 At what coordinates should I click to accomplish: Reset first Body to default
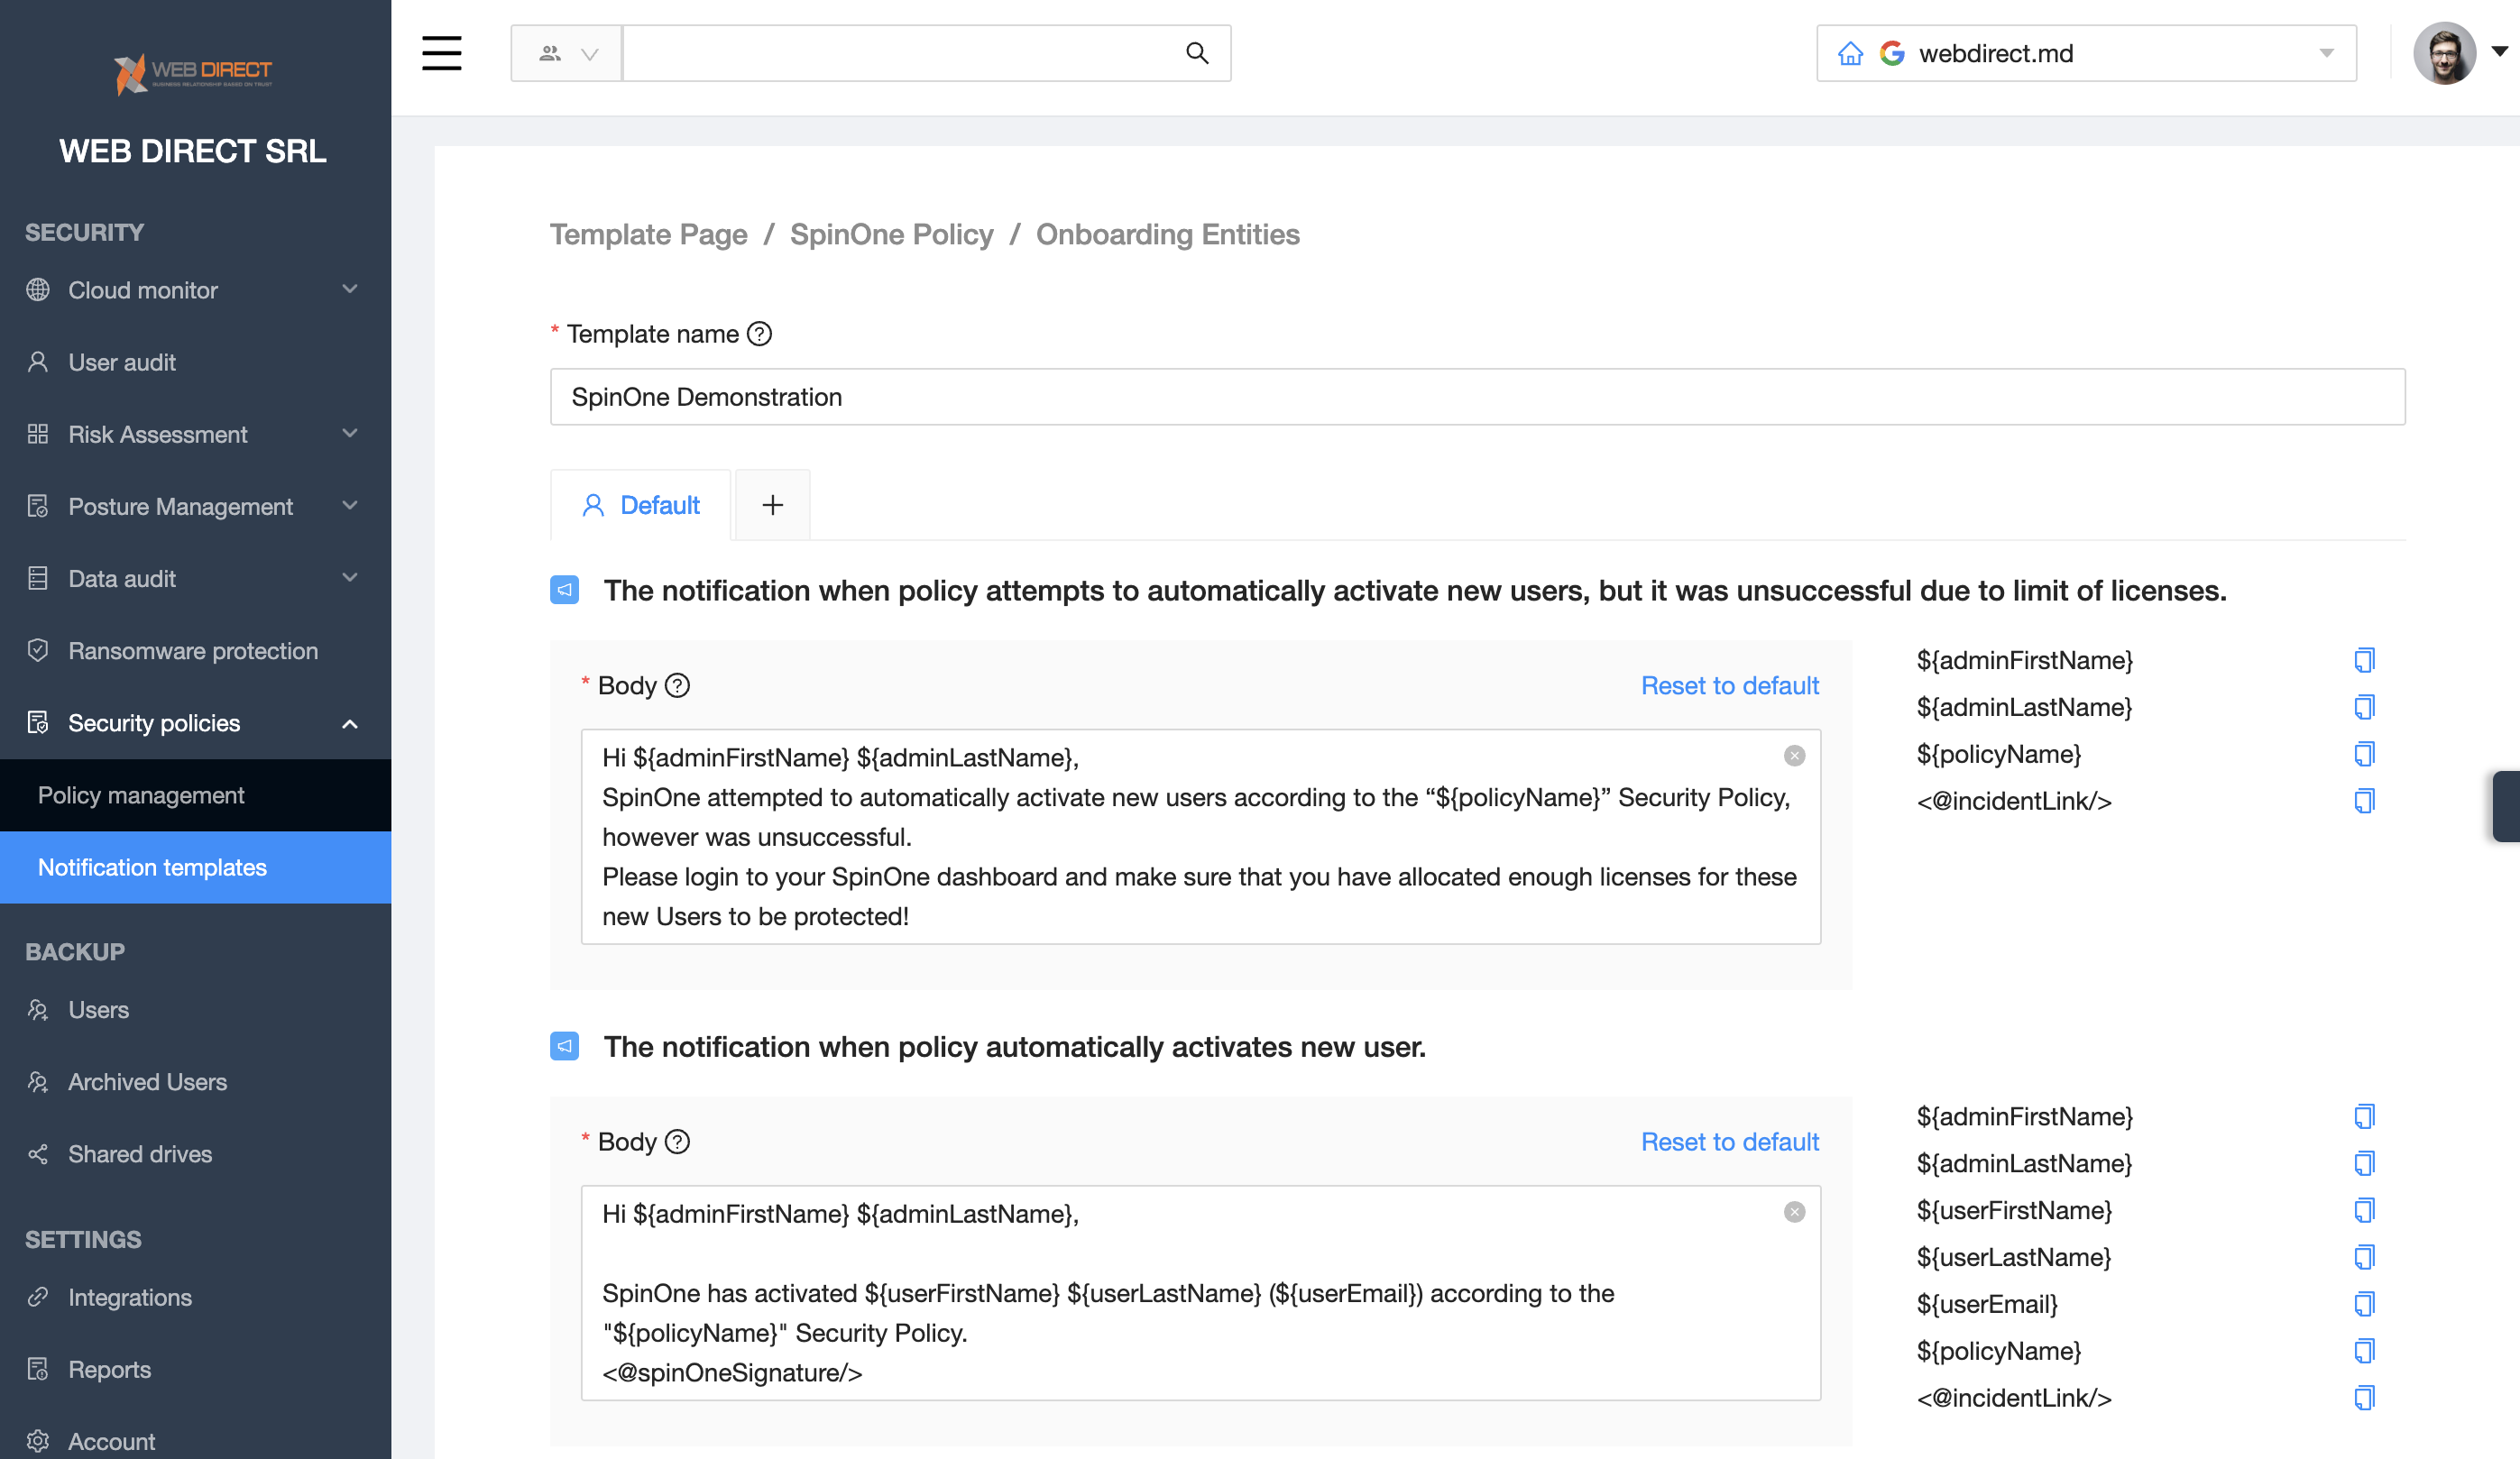coord(1729,685)
